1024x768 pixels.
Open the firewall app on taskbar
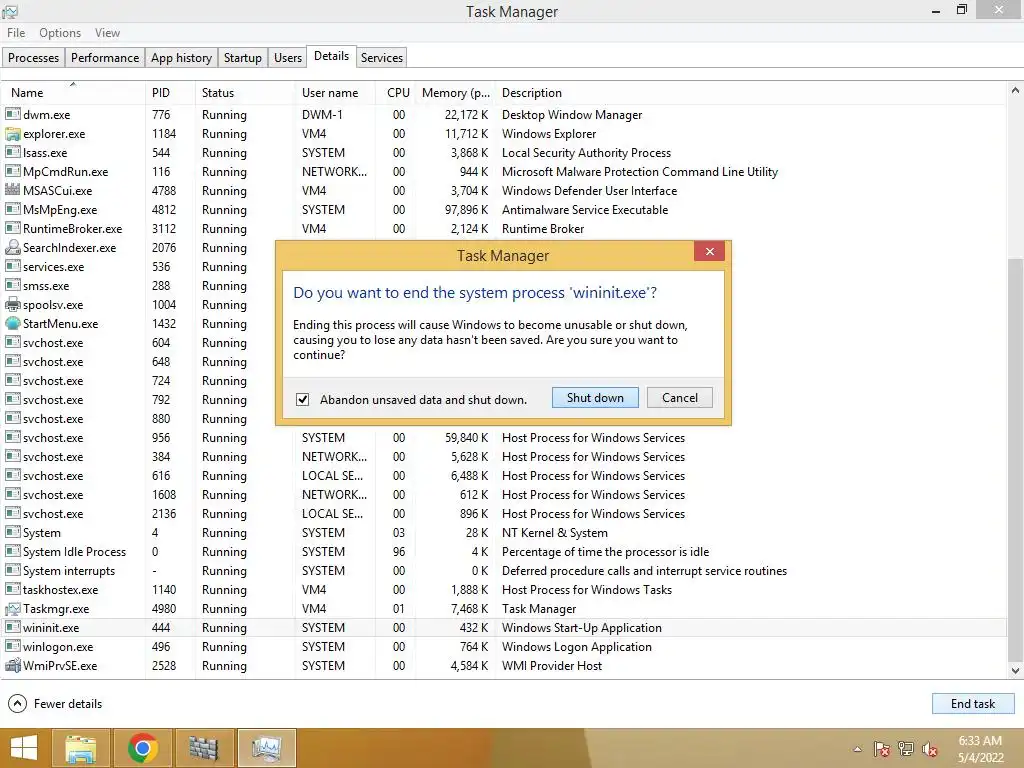point(203,748)
